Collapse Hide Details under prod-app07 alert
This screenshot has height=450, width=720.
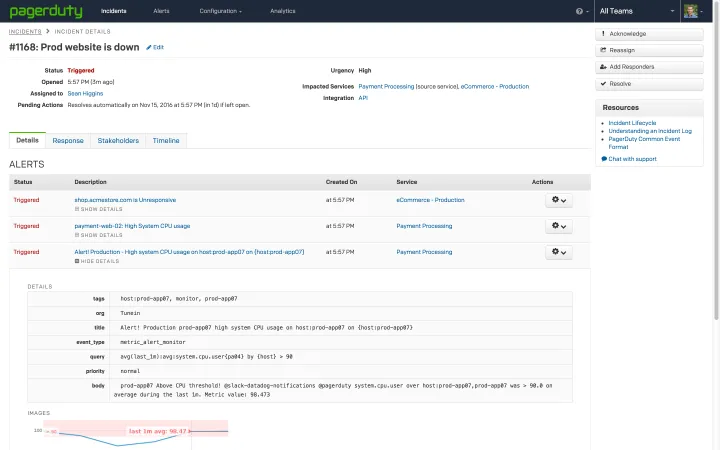(x=98, y=261)
